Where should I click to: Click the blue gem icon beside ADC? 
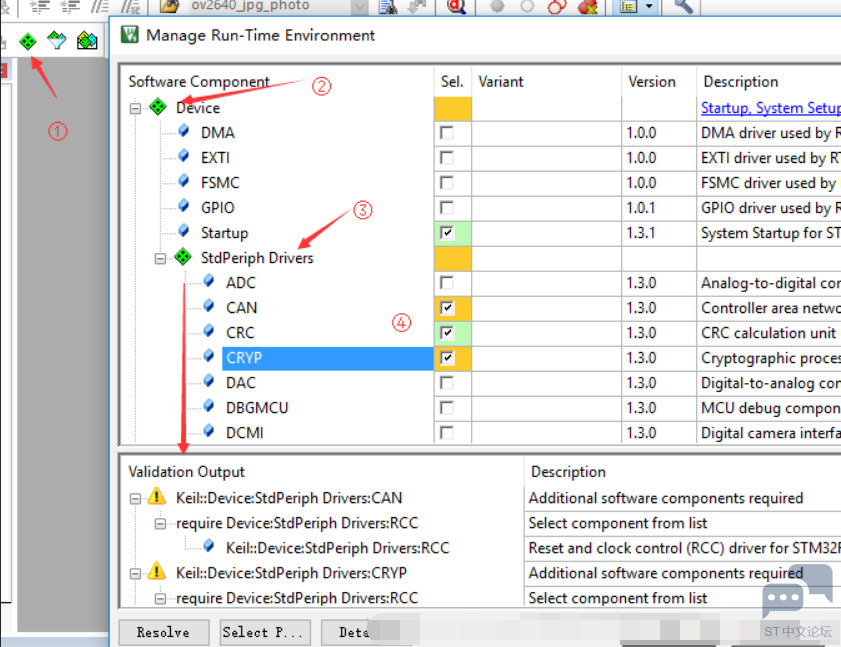(x=209, y=281)
